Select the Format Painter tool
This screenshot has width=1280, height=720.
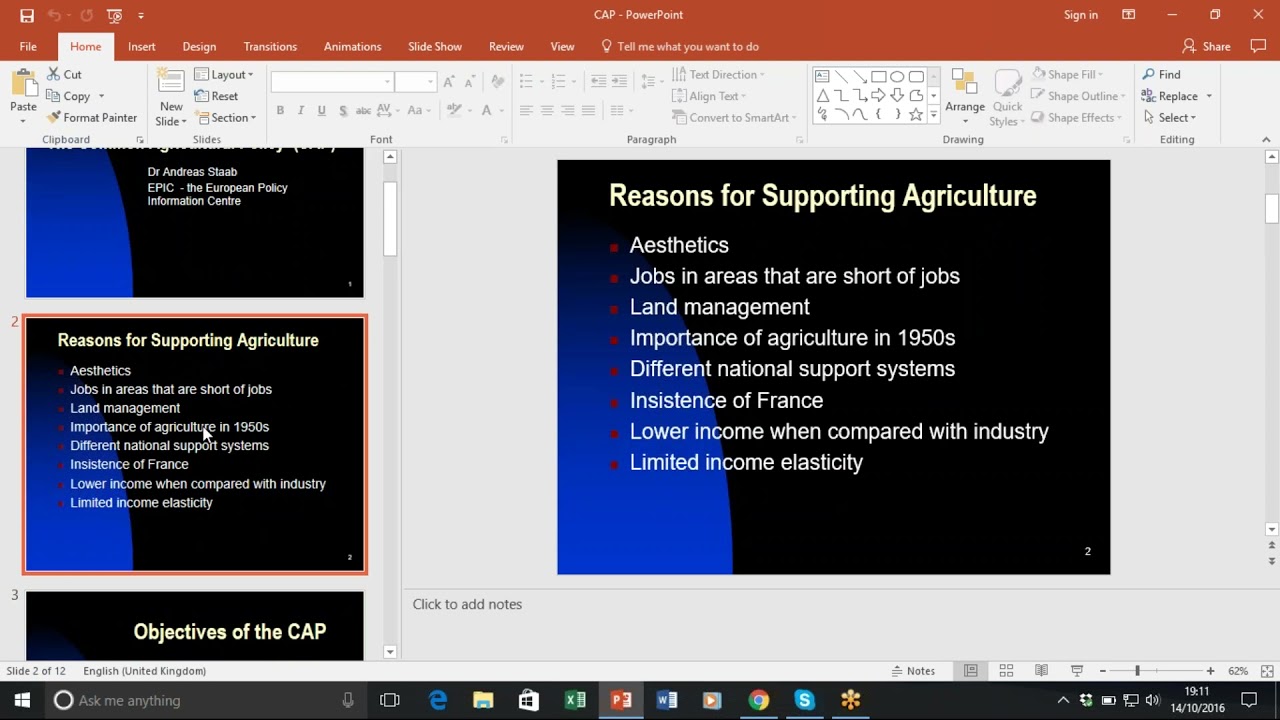click(92, 117)
